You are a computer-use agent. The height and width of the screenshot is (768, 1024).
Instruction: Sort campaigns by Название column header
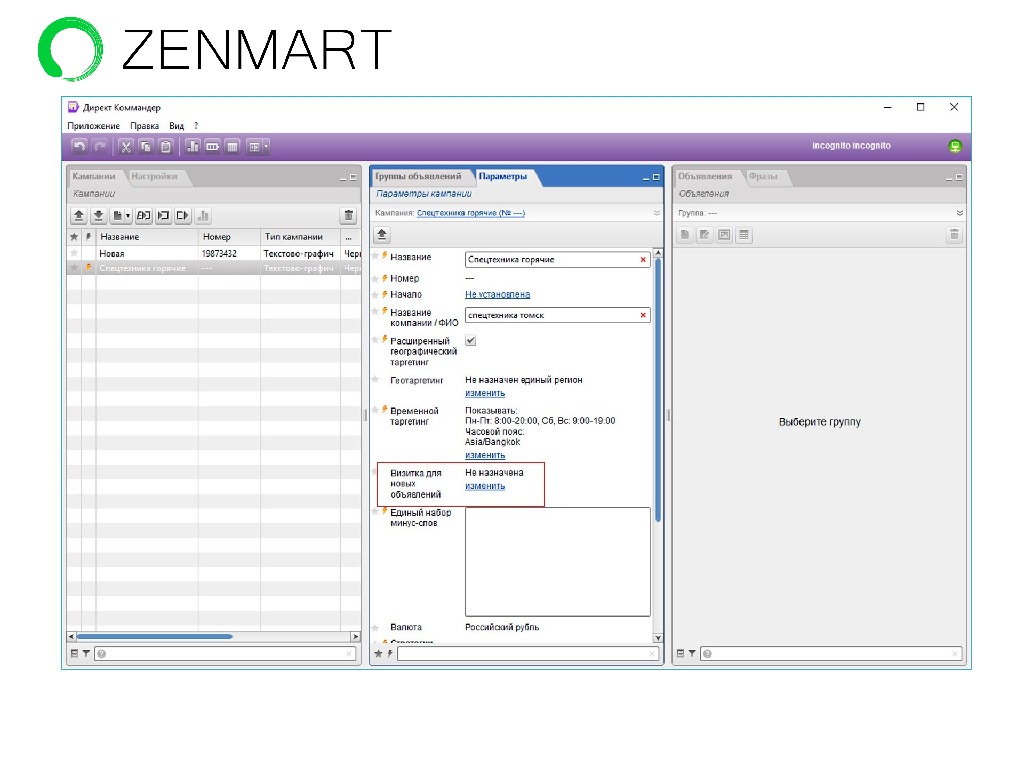click(146, 236)
